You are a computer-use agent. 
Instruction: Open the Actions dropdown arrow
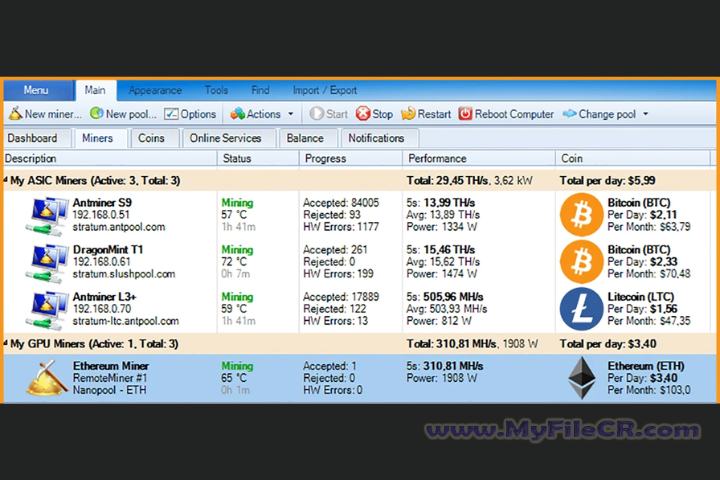pos(291,114)
